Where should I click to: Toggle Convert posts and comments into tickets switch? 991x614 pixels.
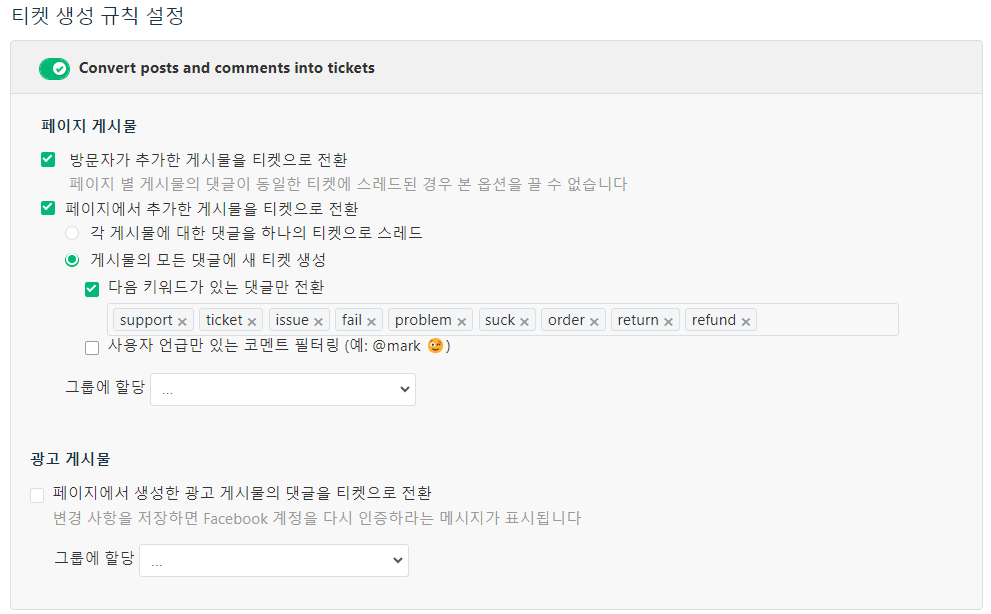(54, 68)
